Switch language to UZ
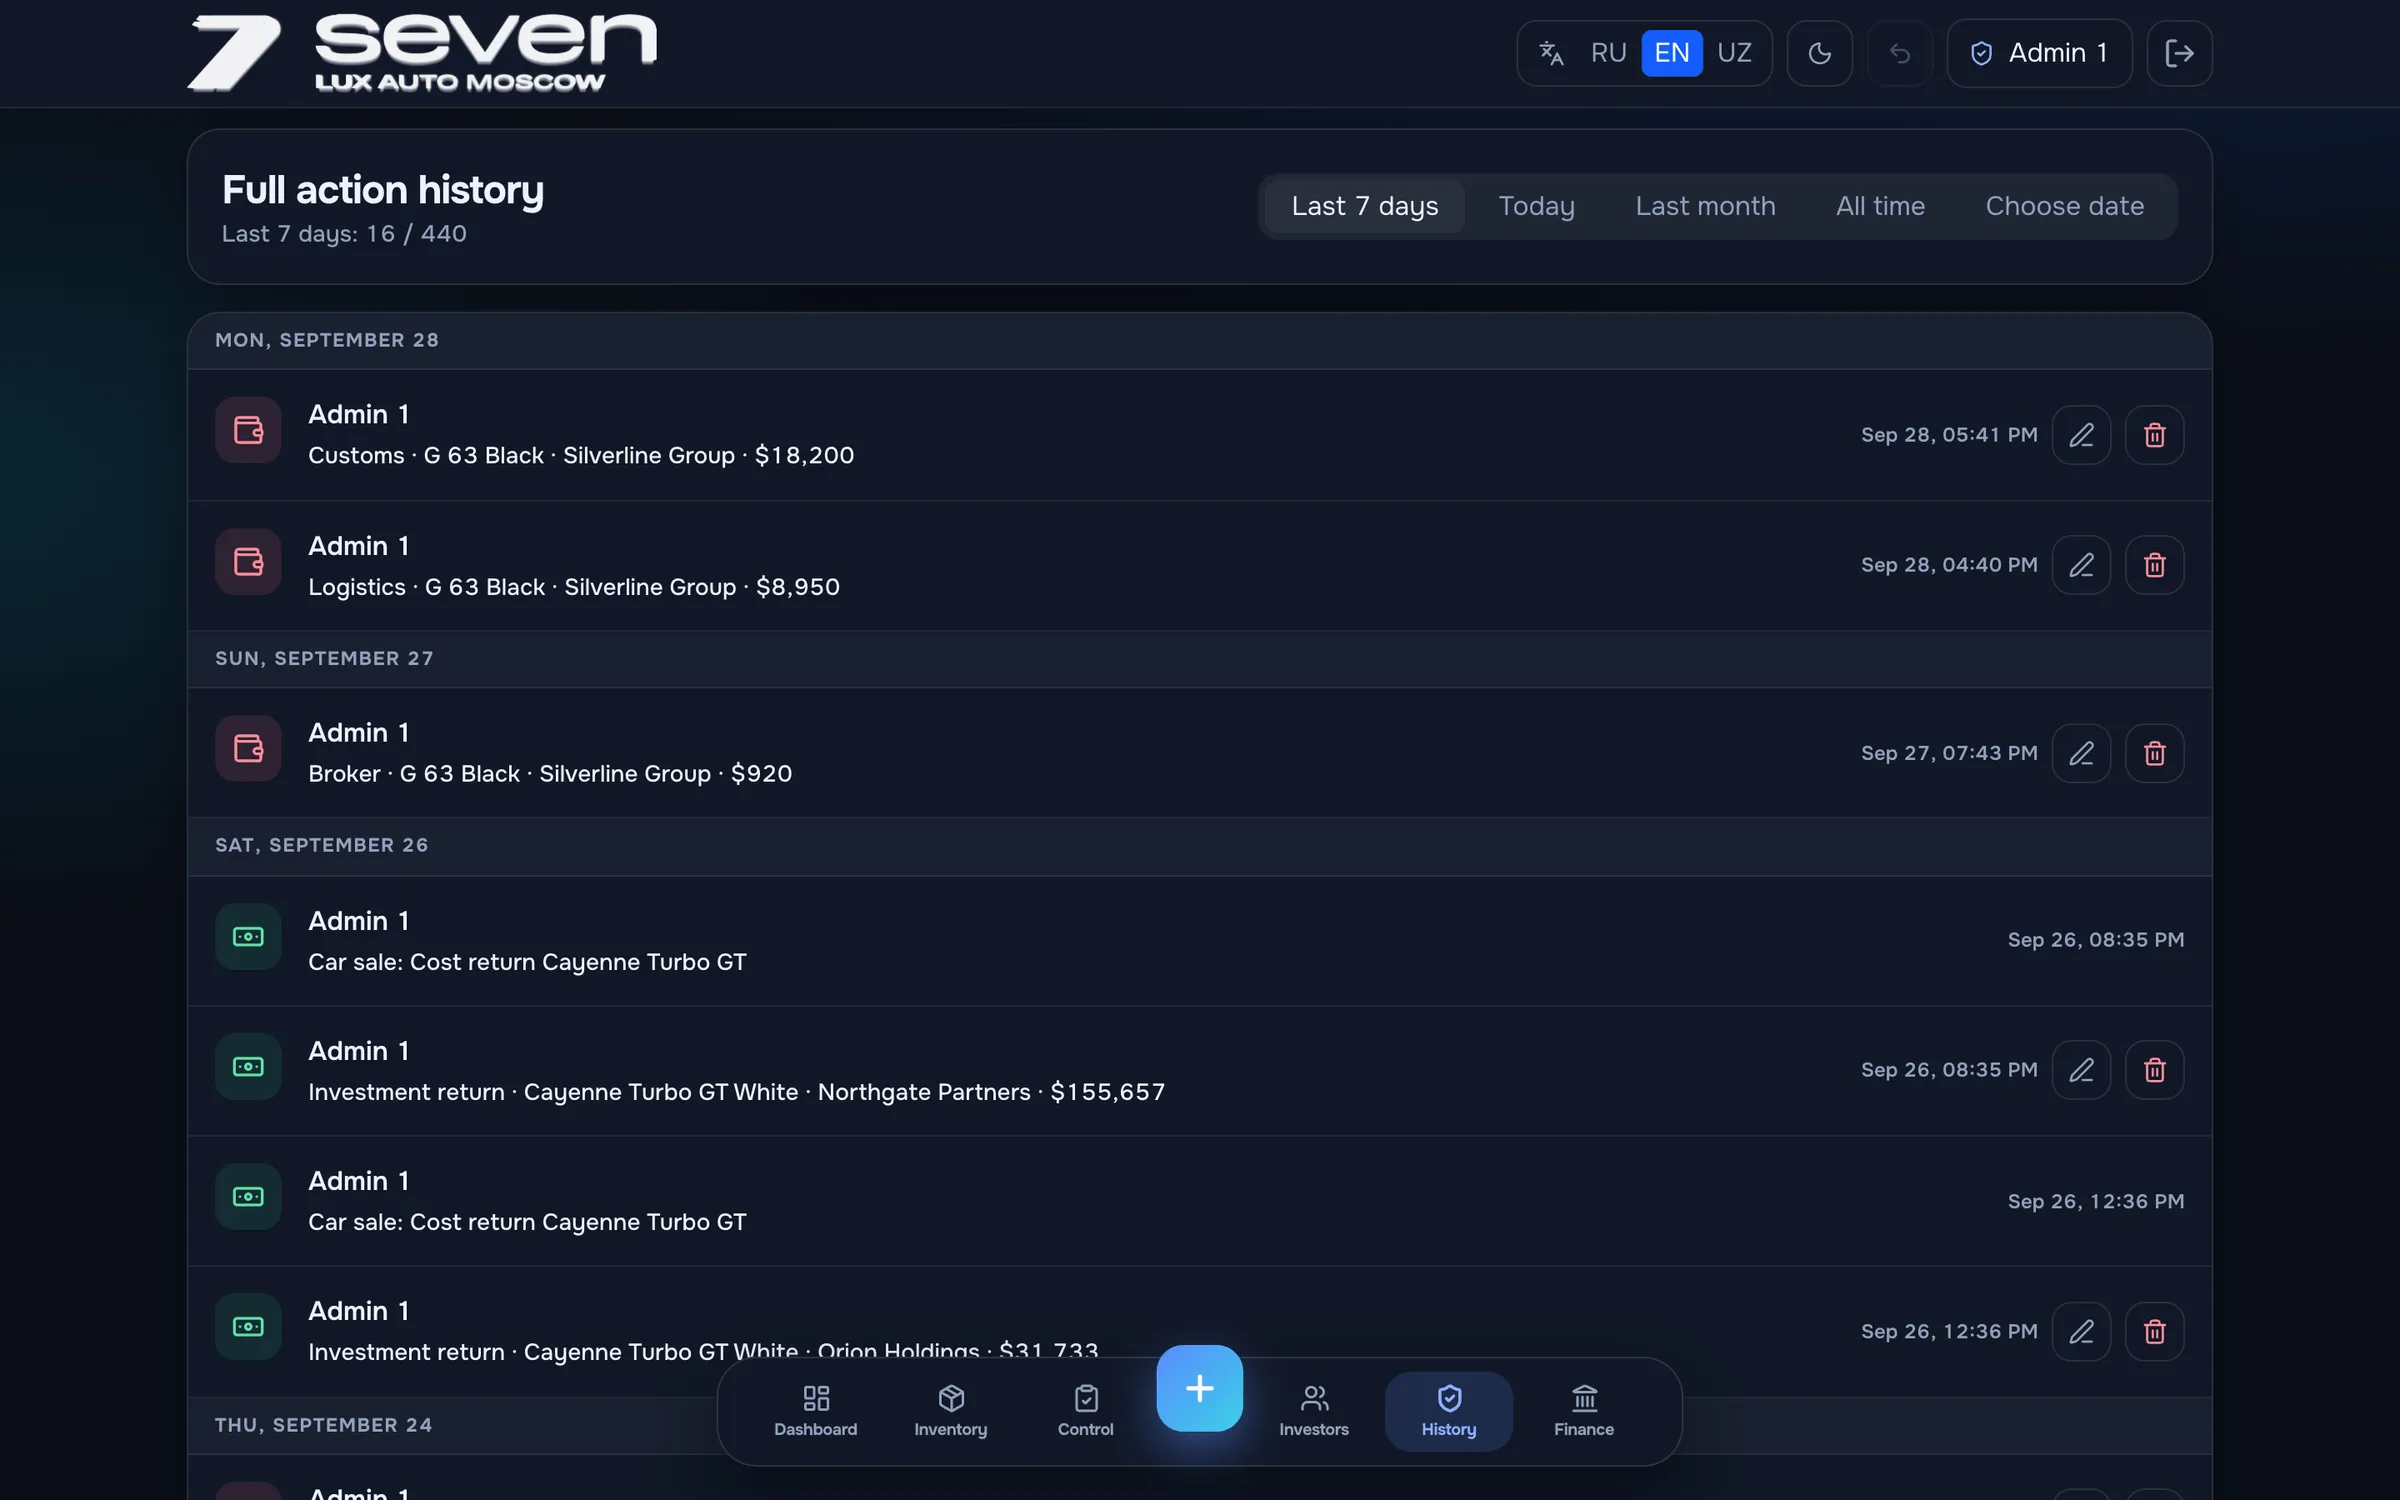The image size is (2400, 1500). [1734, 53]
